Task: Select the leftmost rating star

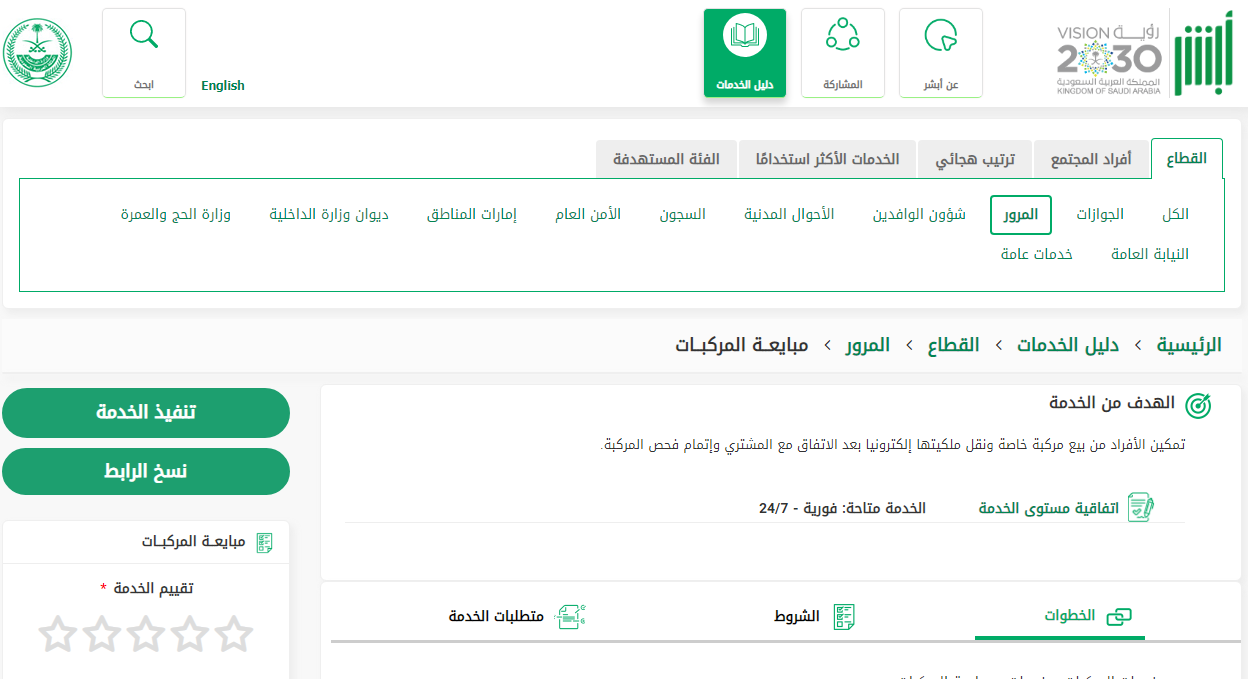Action: click(x=58, y=634)
